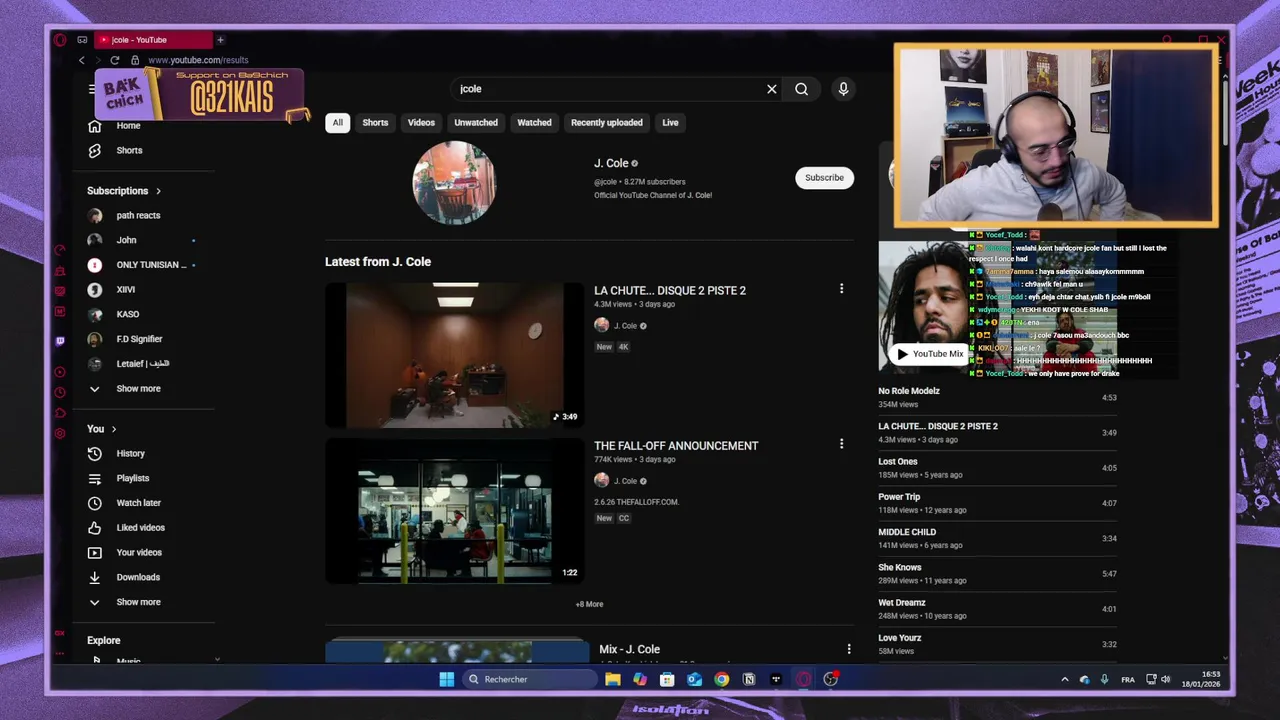Show hidden system tray icons chevron
This screenshot has width=1280, height=720.
[x=1064, y=680]
